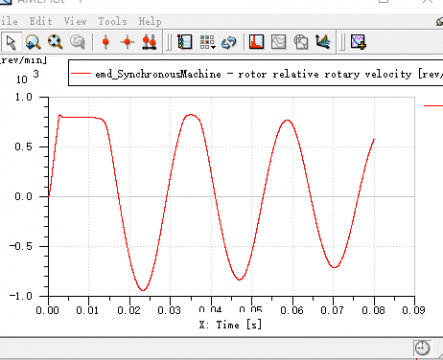Open the Tools menu
The height and width of the screenshot is (360, 443).
point(113,21)
